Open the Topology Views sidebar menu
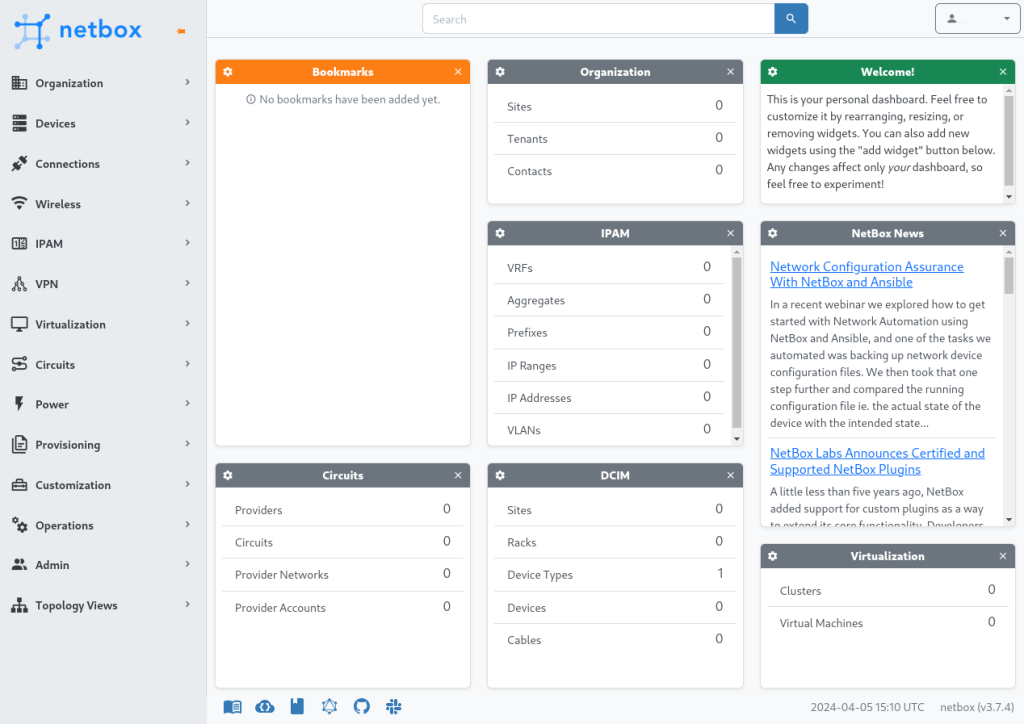1024x724 pixels. 100,606
